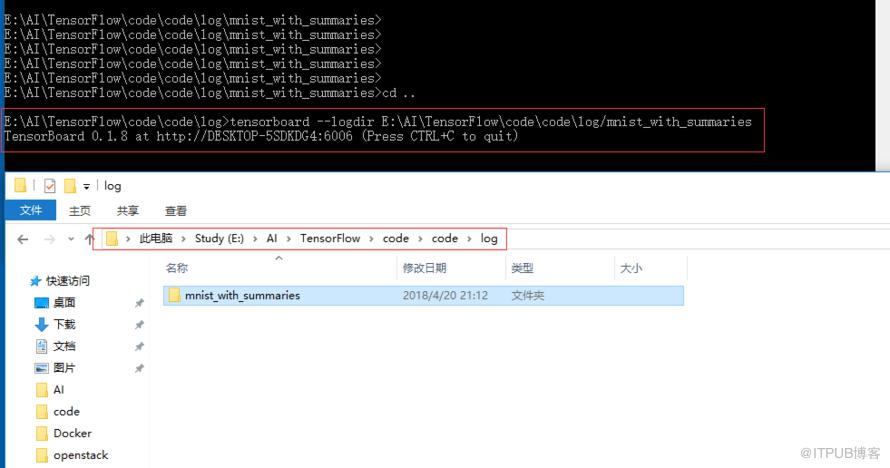Unpin 桌面 using its pin icon

(x=139, y=303)
